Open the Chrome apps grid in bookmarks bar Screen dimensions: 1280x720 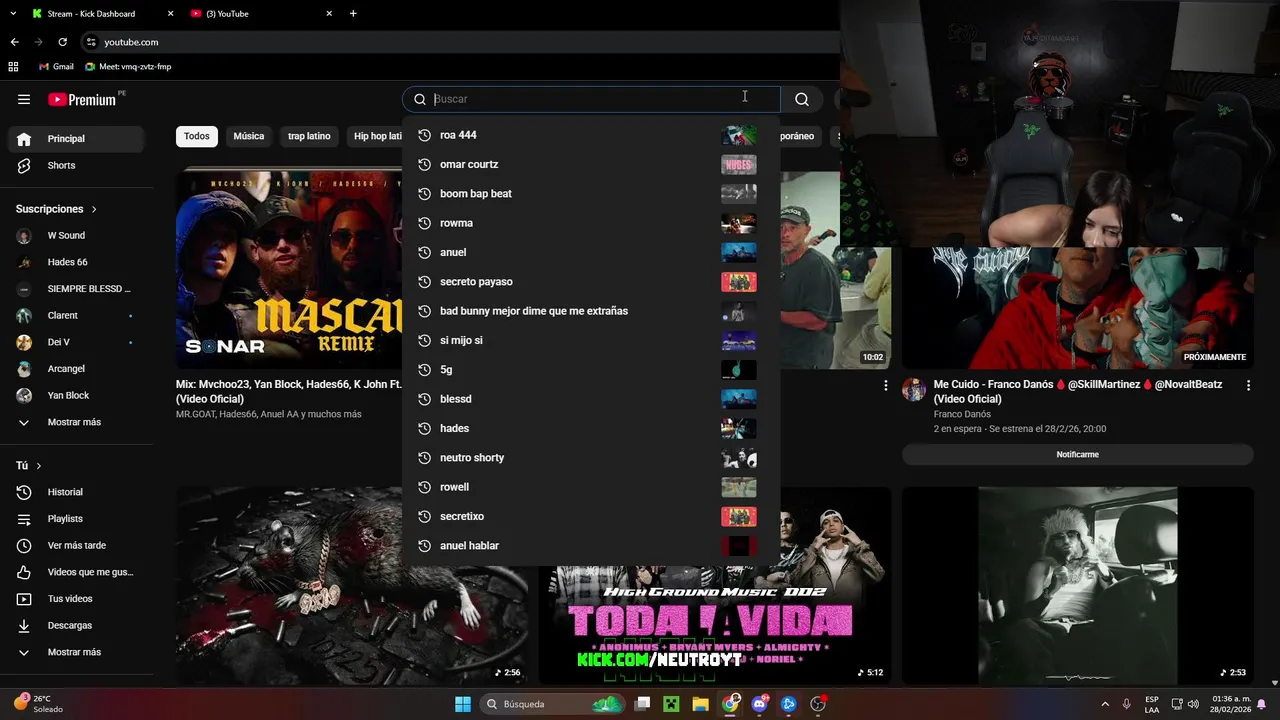(13, 67)
